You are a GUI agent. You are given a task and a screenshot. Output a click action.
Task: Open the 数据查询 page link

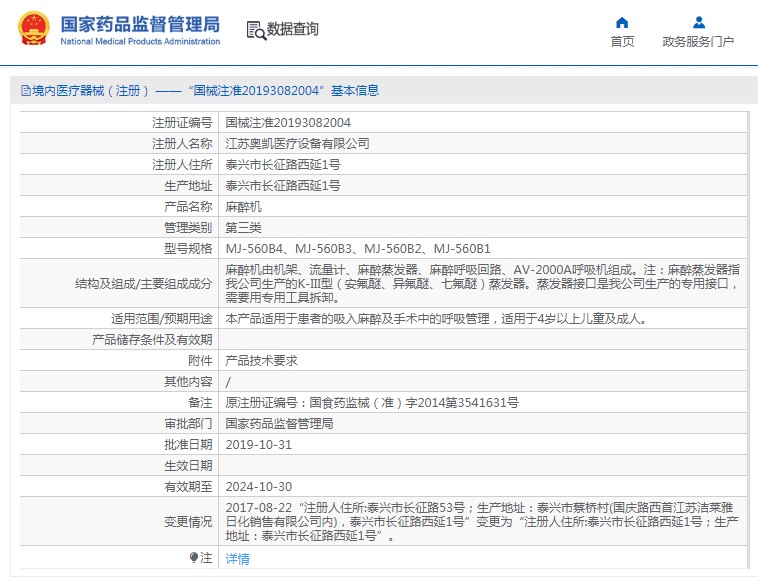point(293,30)
